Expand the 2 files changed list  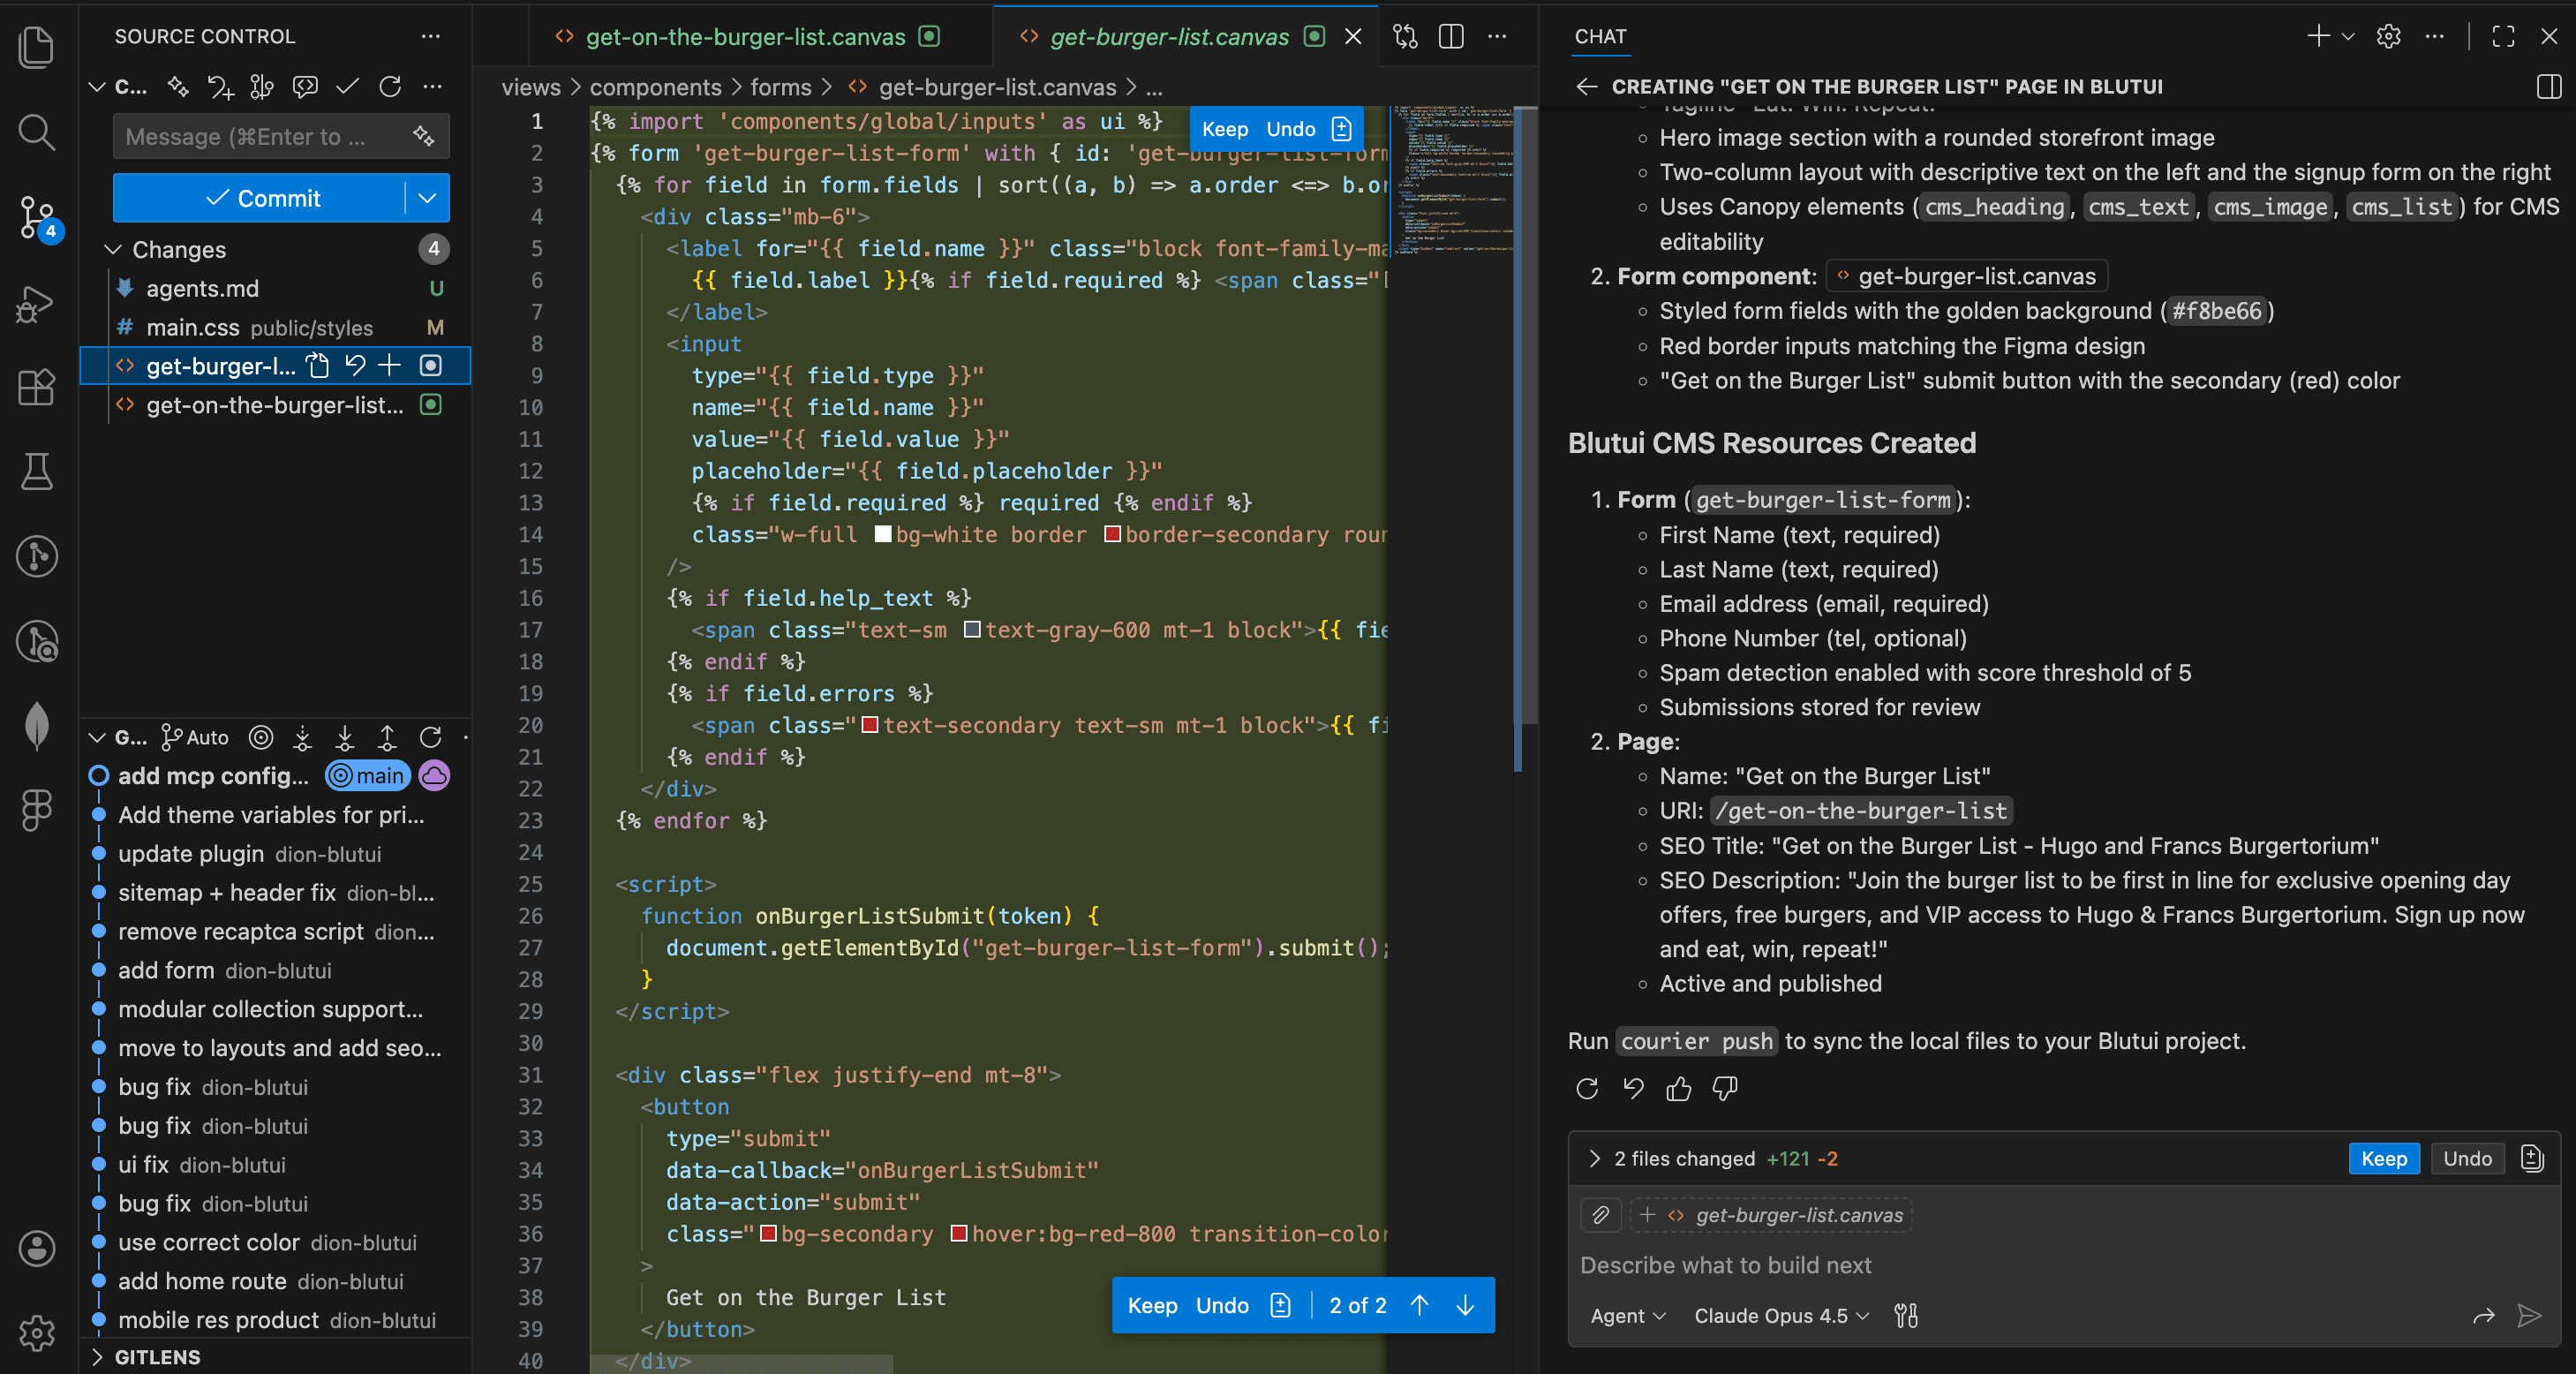point(1594,1158)
